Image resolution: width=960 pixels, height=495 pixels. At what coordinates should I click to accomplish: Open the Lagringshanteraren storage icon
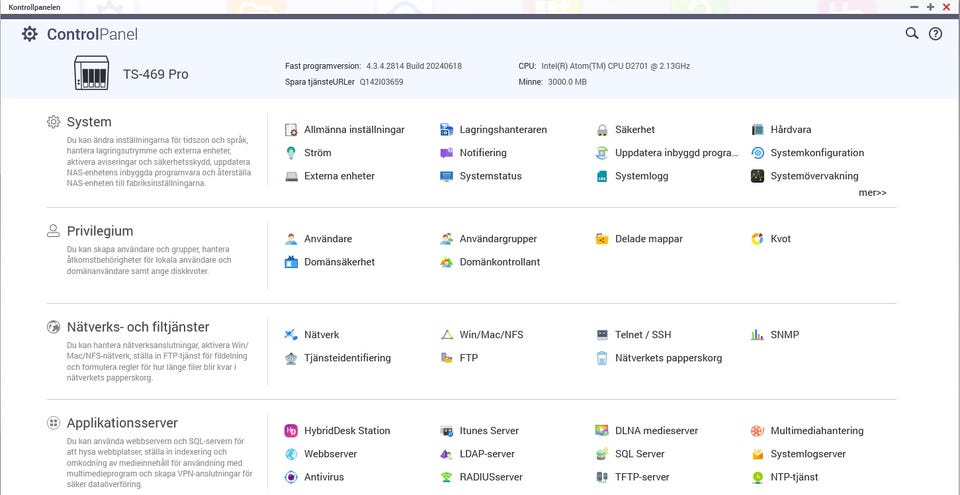(x=447, y=130)
